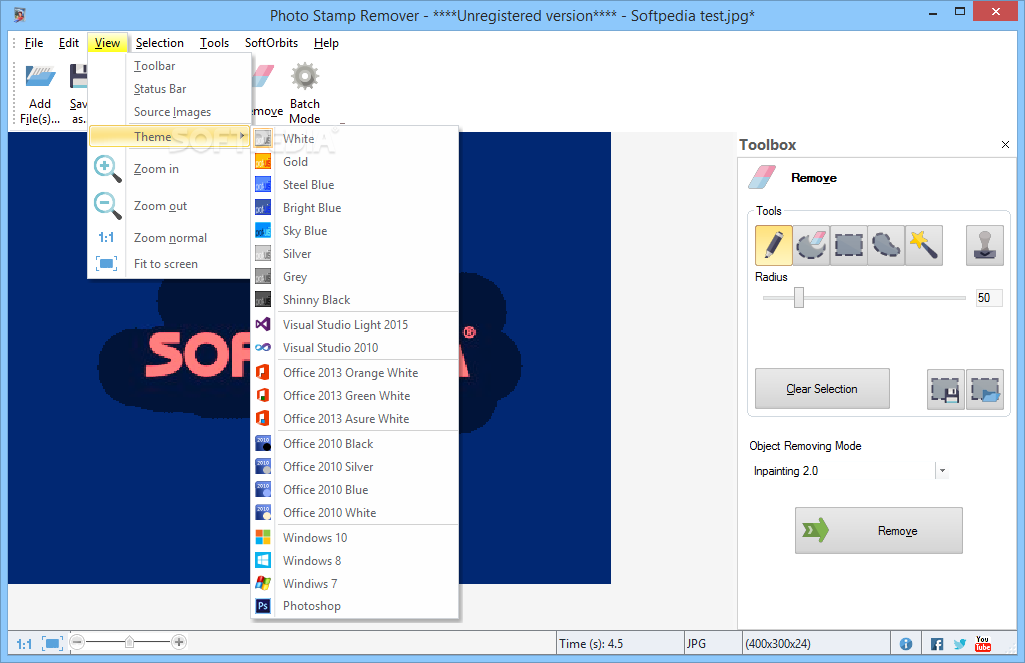1025x663 pixels.
Task: Apply Office 2013 Asure White theme
Action: (x=355, y=418)
